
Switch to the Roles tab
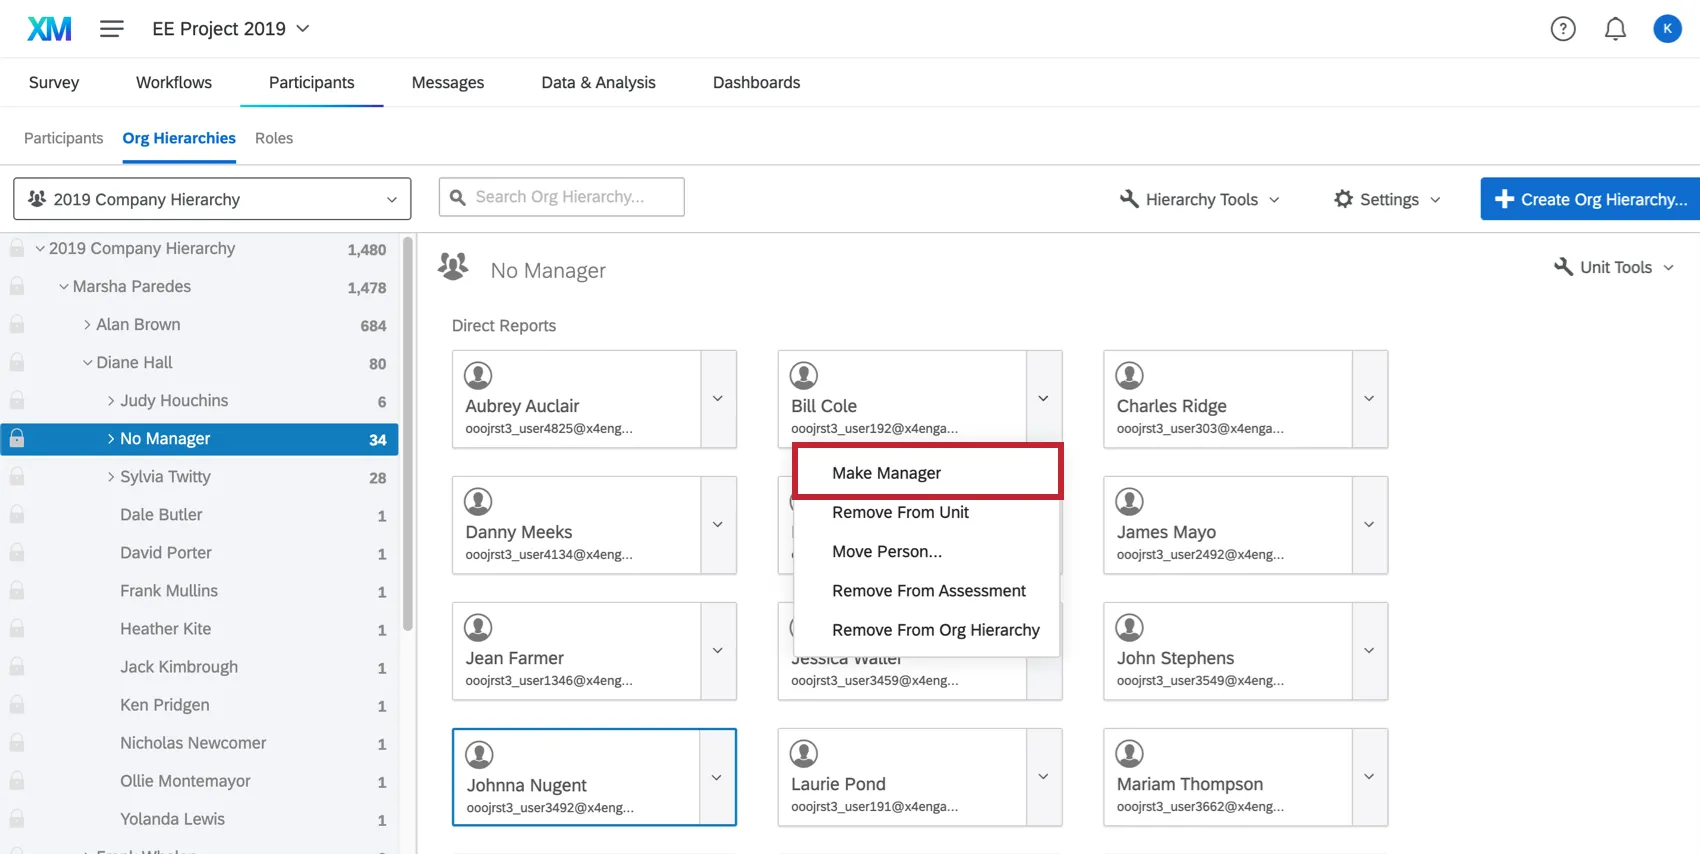point(274,138)
